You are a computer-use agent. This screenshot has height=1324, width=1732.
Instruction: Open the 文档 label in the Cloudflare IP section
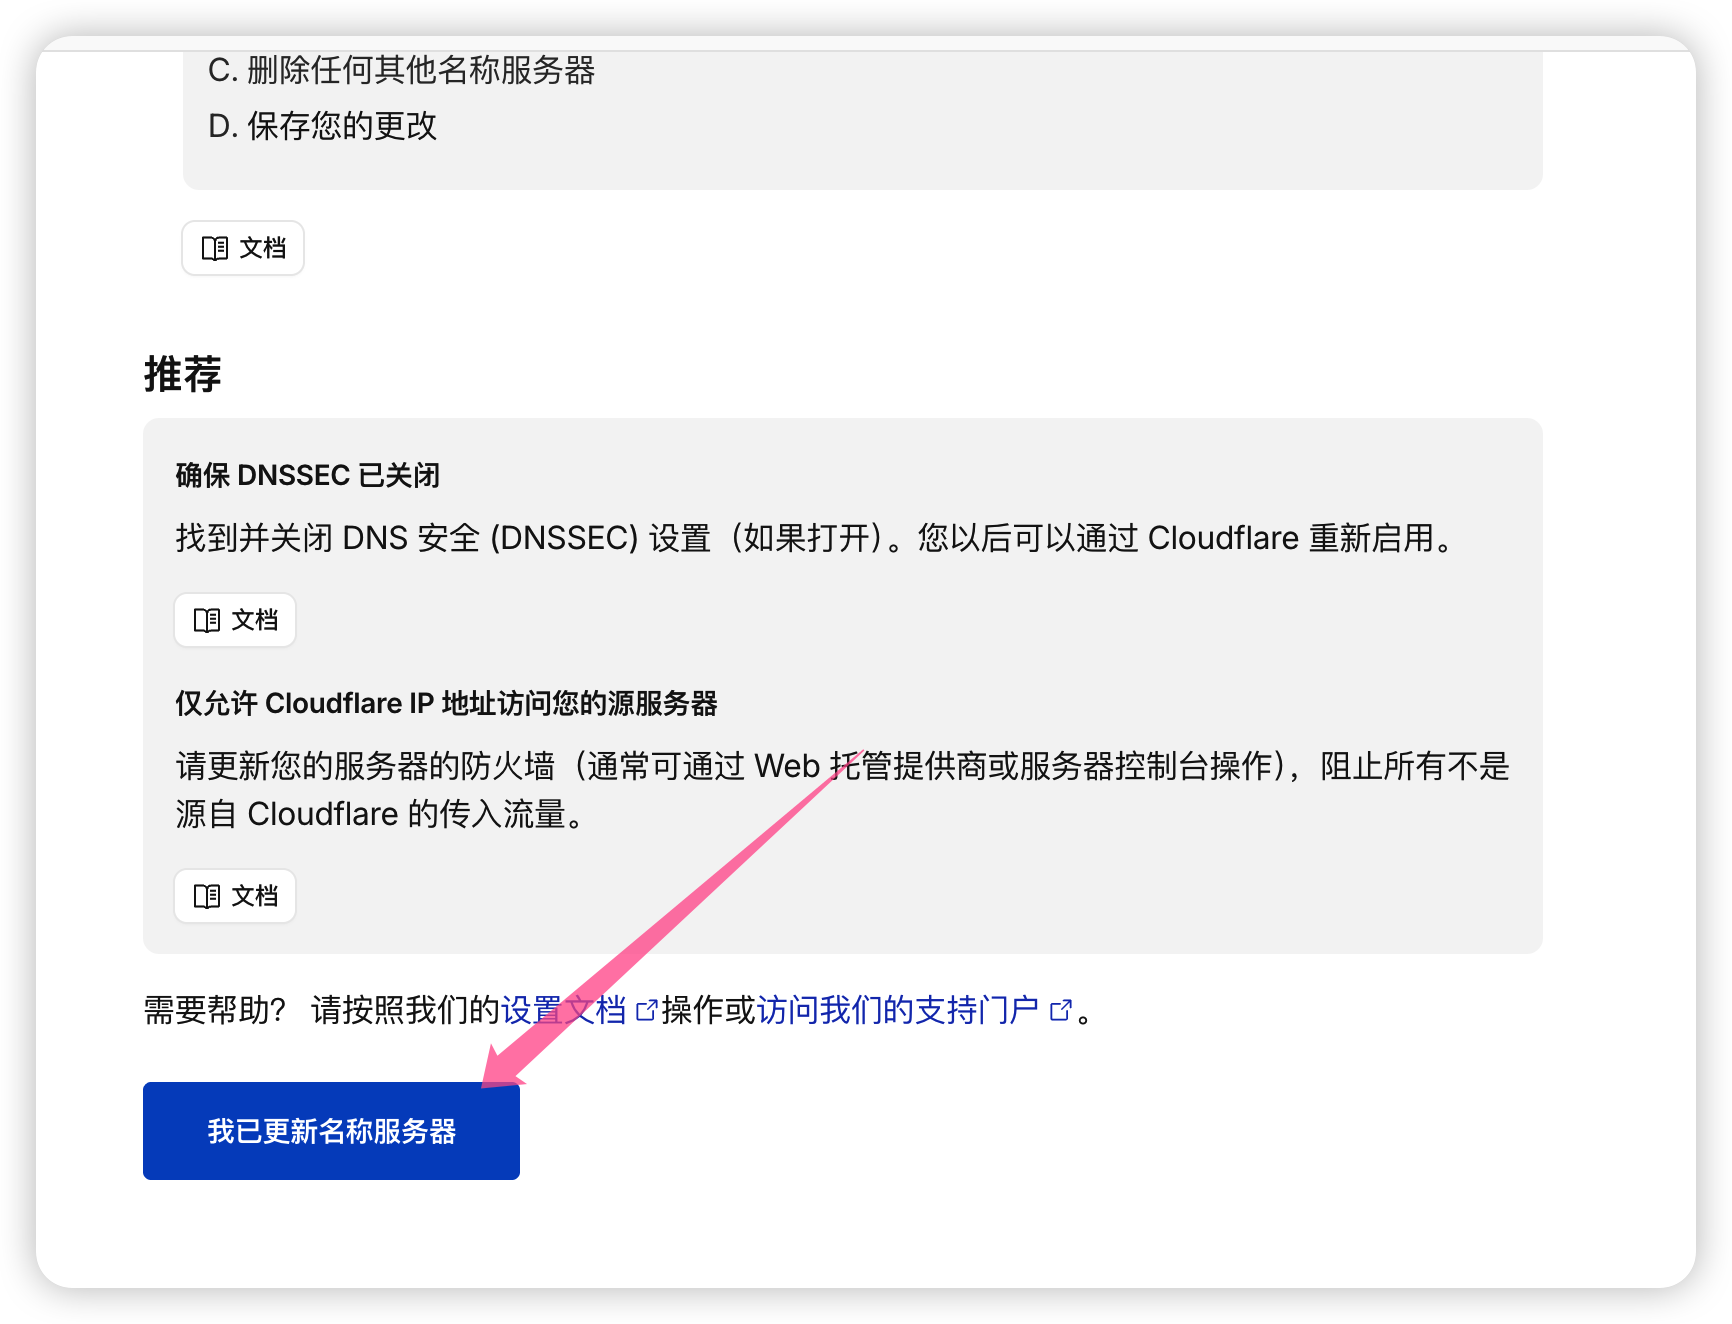pyautogui.click(x=255, y=896)
